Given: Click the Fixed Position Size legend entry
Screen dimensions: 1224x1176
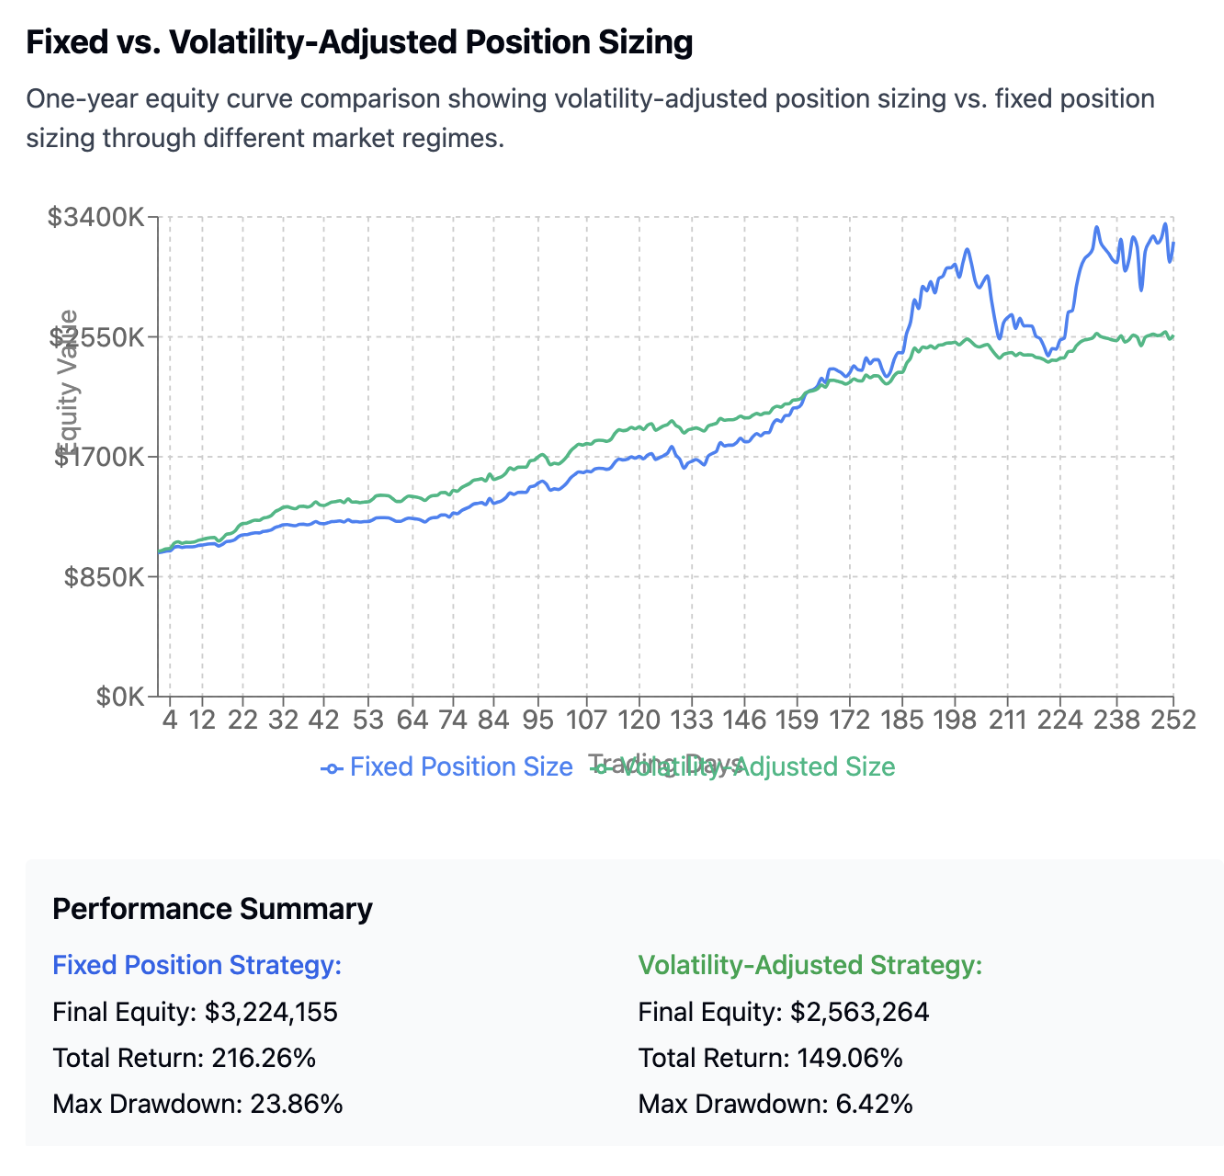Looking at the screenshot, I should 460,767.
